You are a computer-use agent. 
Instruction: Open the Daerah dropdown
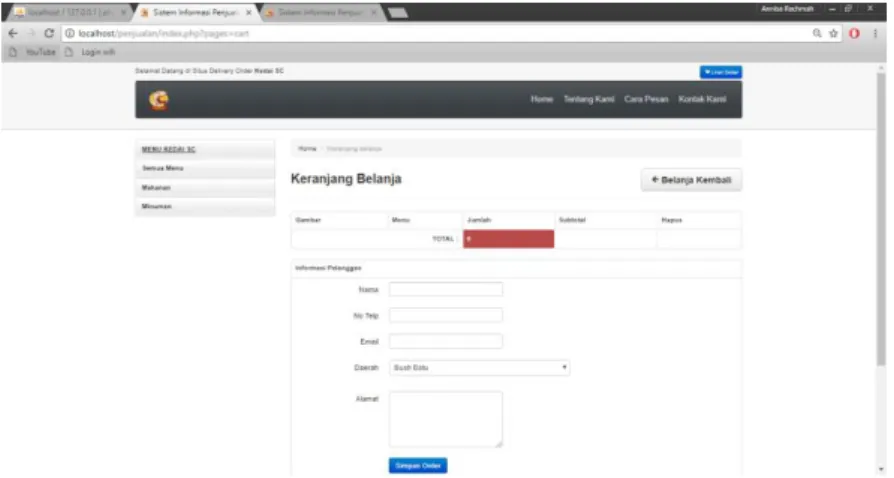tap(479, 368)
